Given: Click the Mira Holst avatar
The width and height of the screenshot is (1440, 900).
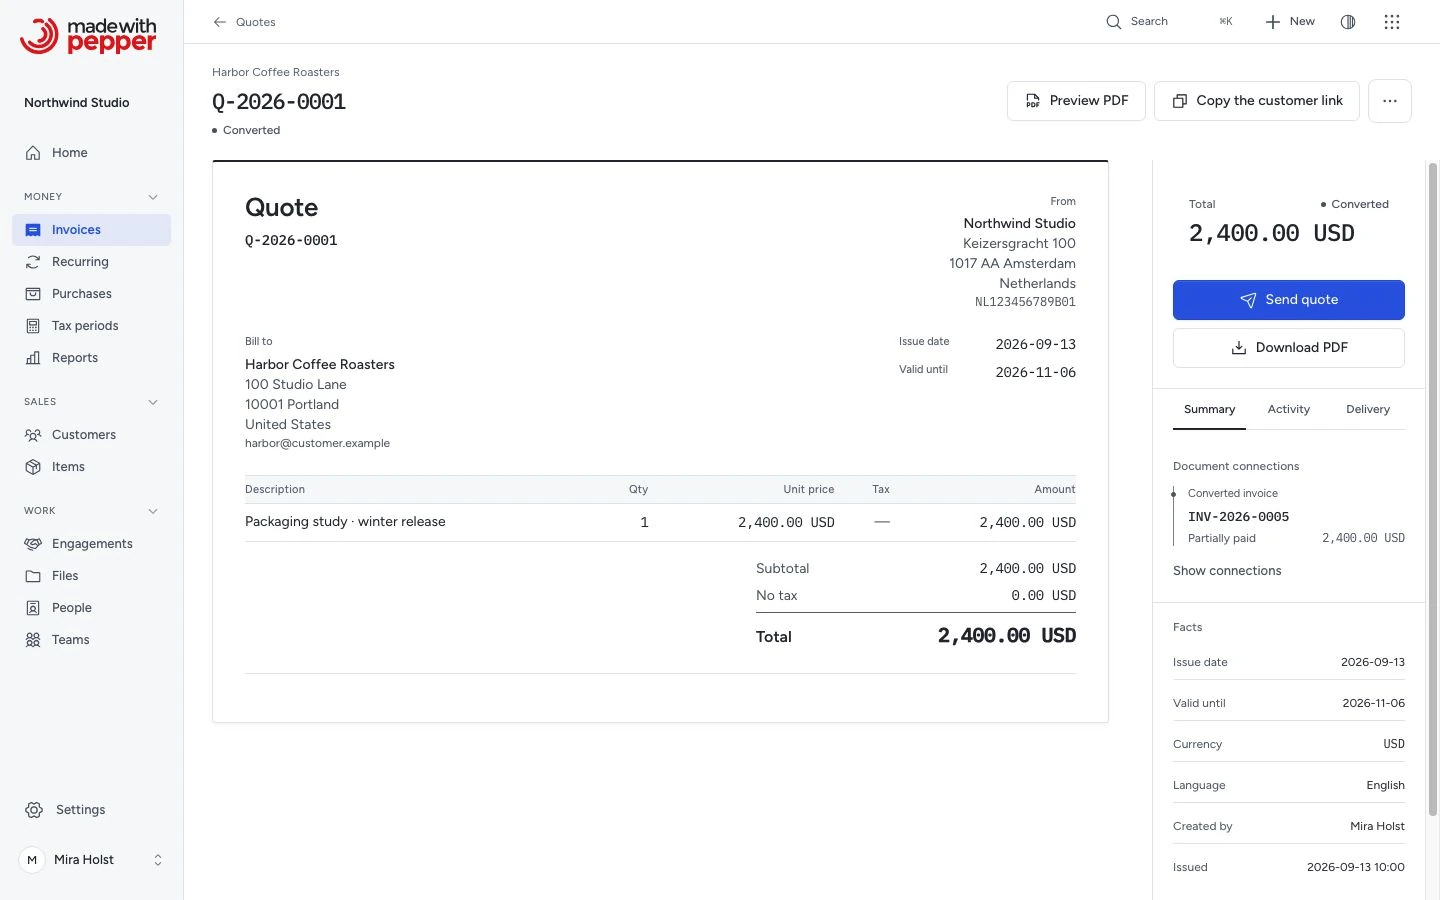Looking at the screenshot, I should coord(32,860).
